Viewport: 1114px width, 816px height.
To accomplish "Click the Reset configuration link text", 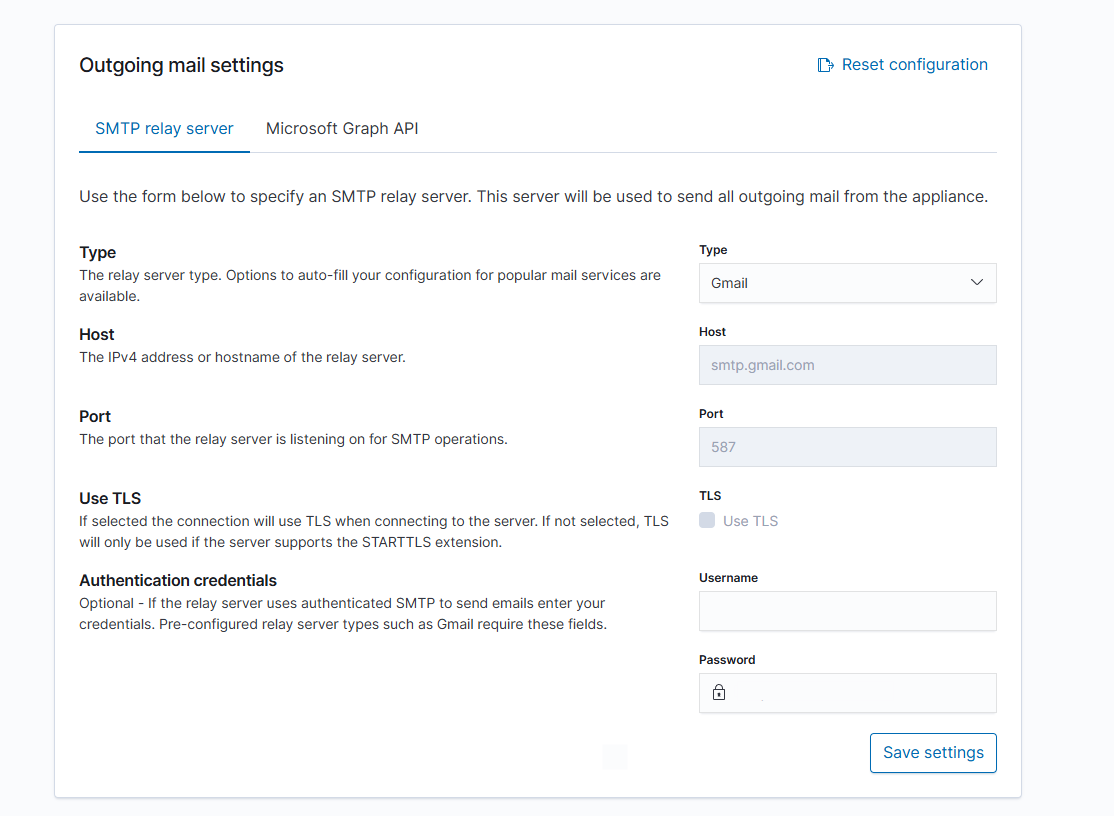I will point(914,65).
